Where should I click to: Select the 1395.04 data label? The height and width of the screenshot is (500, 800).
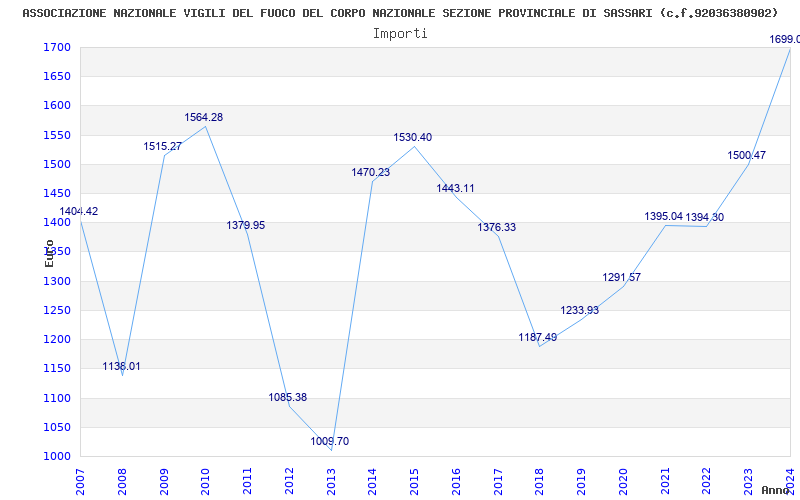coord(663,216)
